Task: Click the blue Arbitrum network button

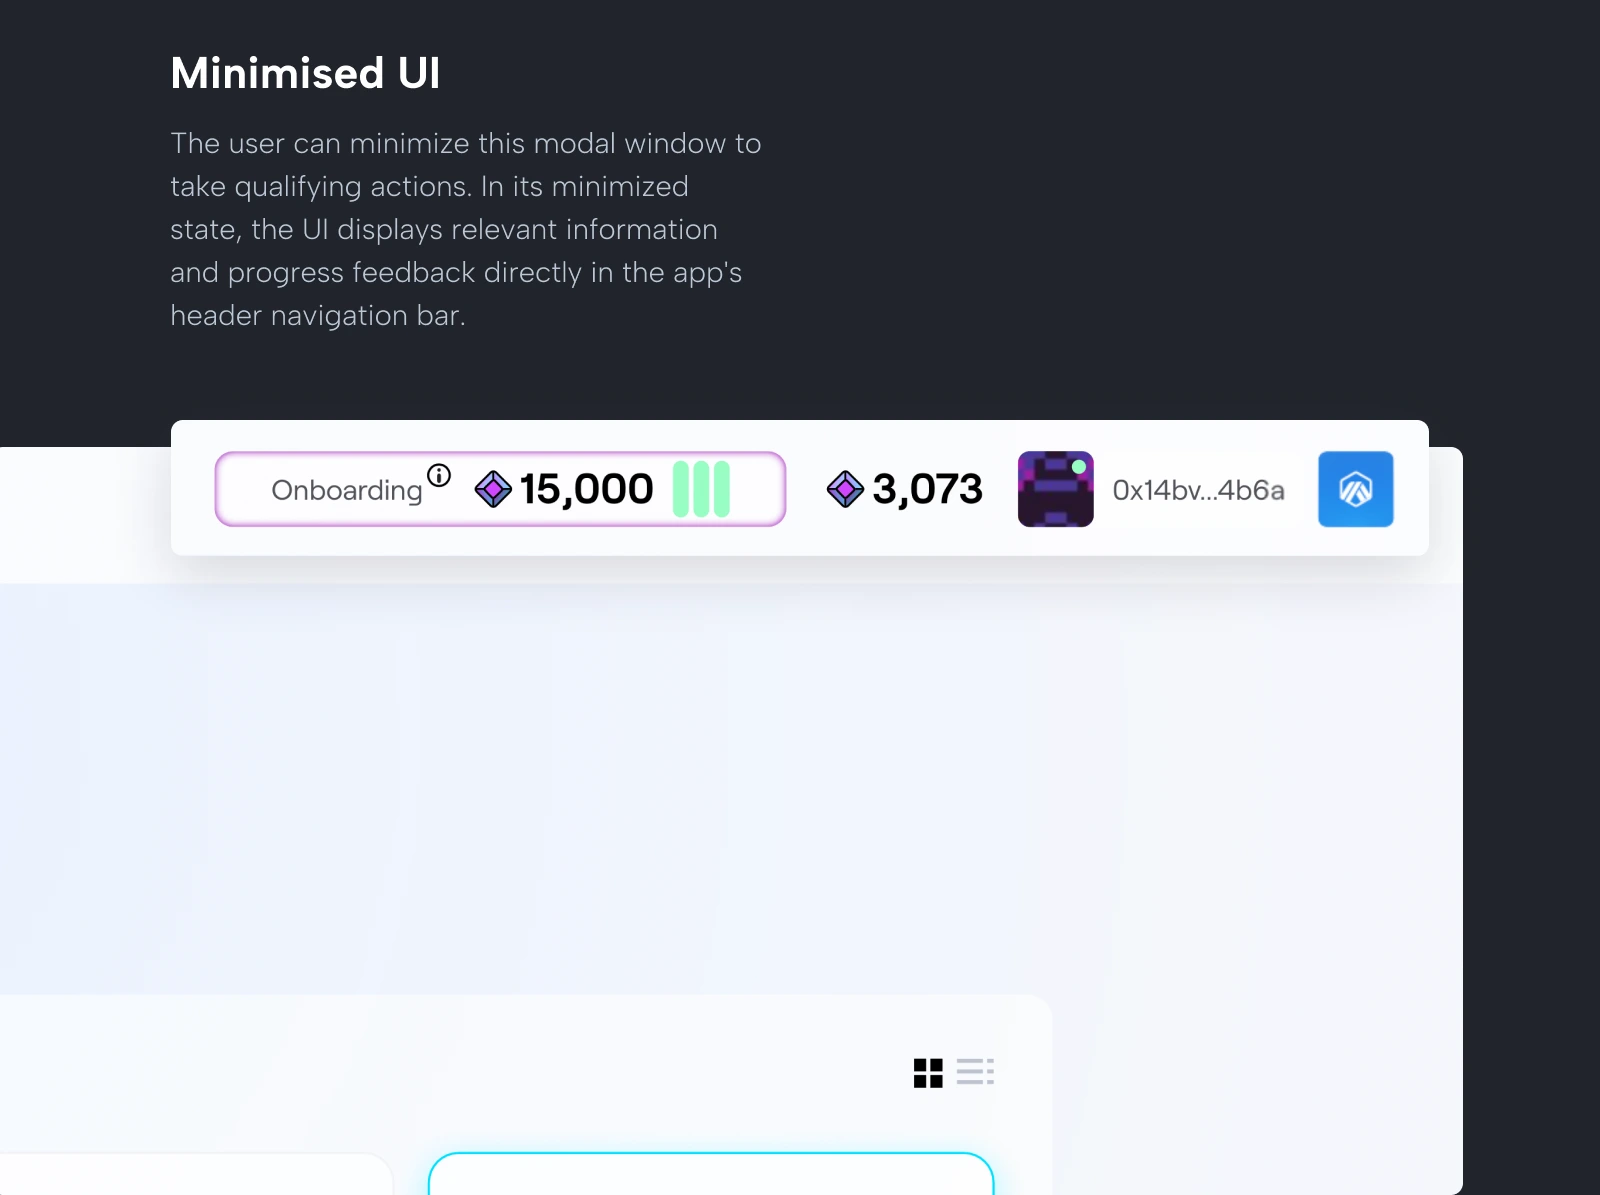Action: coord(1355,489)
